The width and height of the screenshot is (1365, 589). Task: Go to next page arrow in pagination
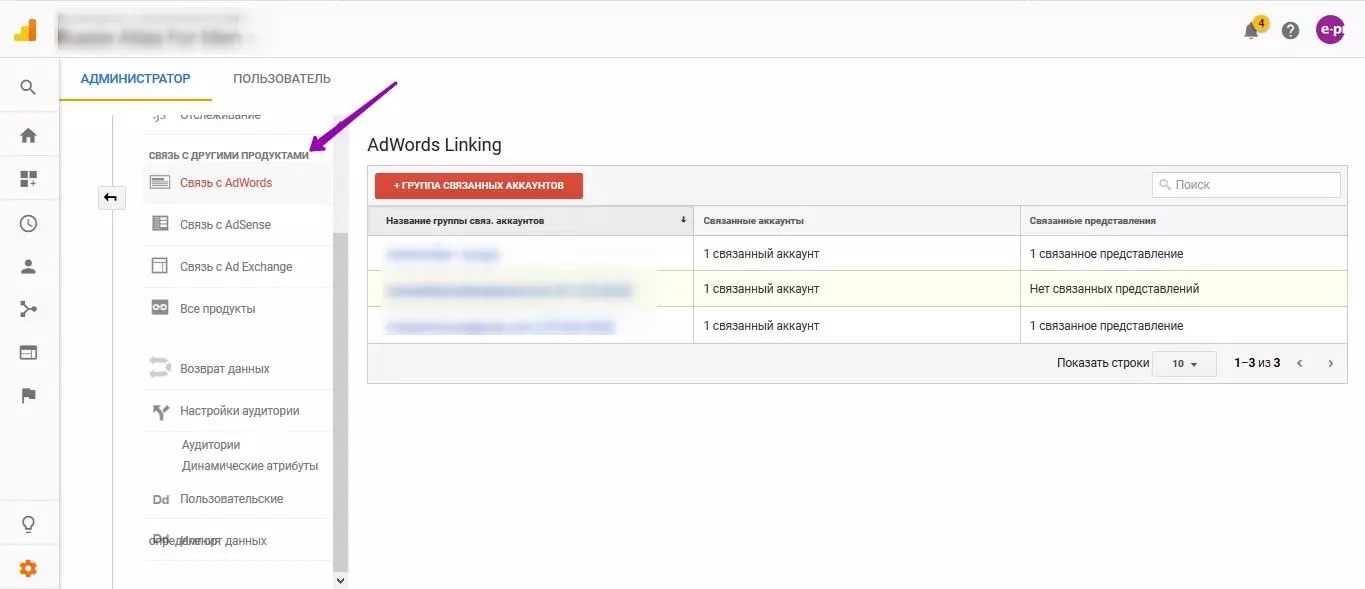click(x=1330, y=363)
